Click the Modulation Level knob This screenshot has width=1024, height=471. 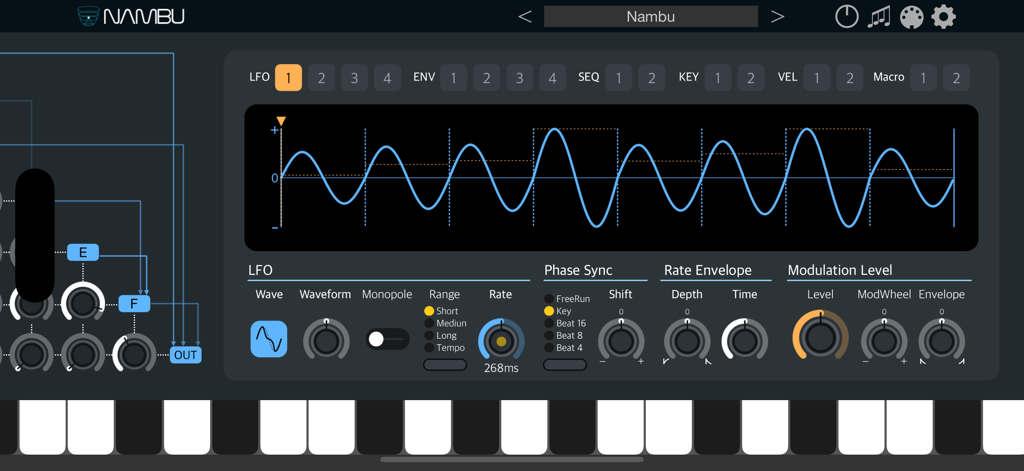tap(820, 336)
